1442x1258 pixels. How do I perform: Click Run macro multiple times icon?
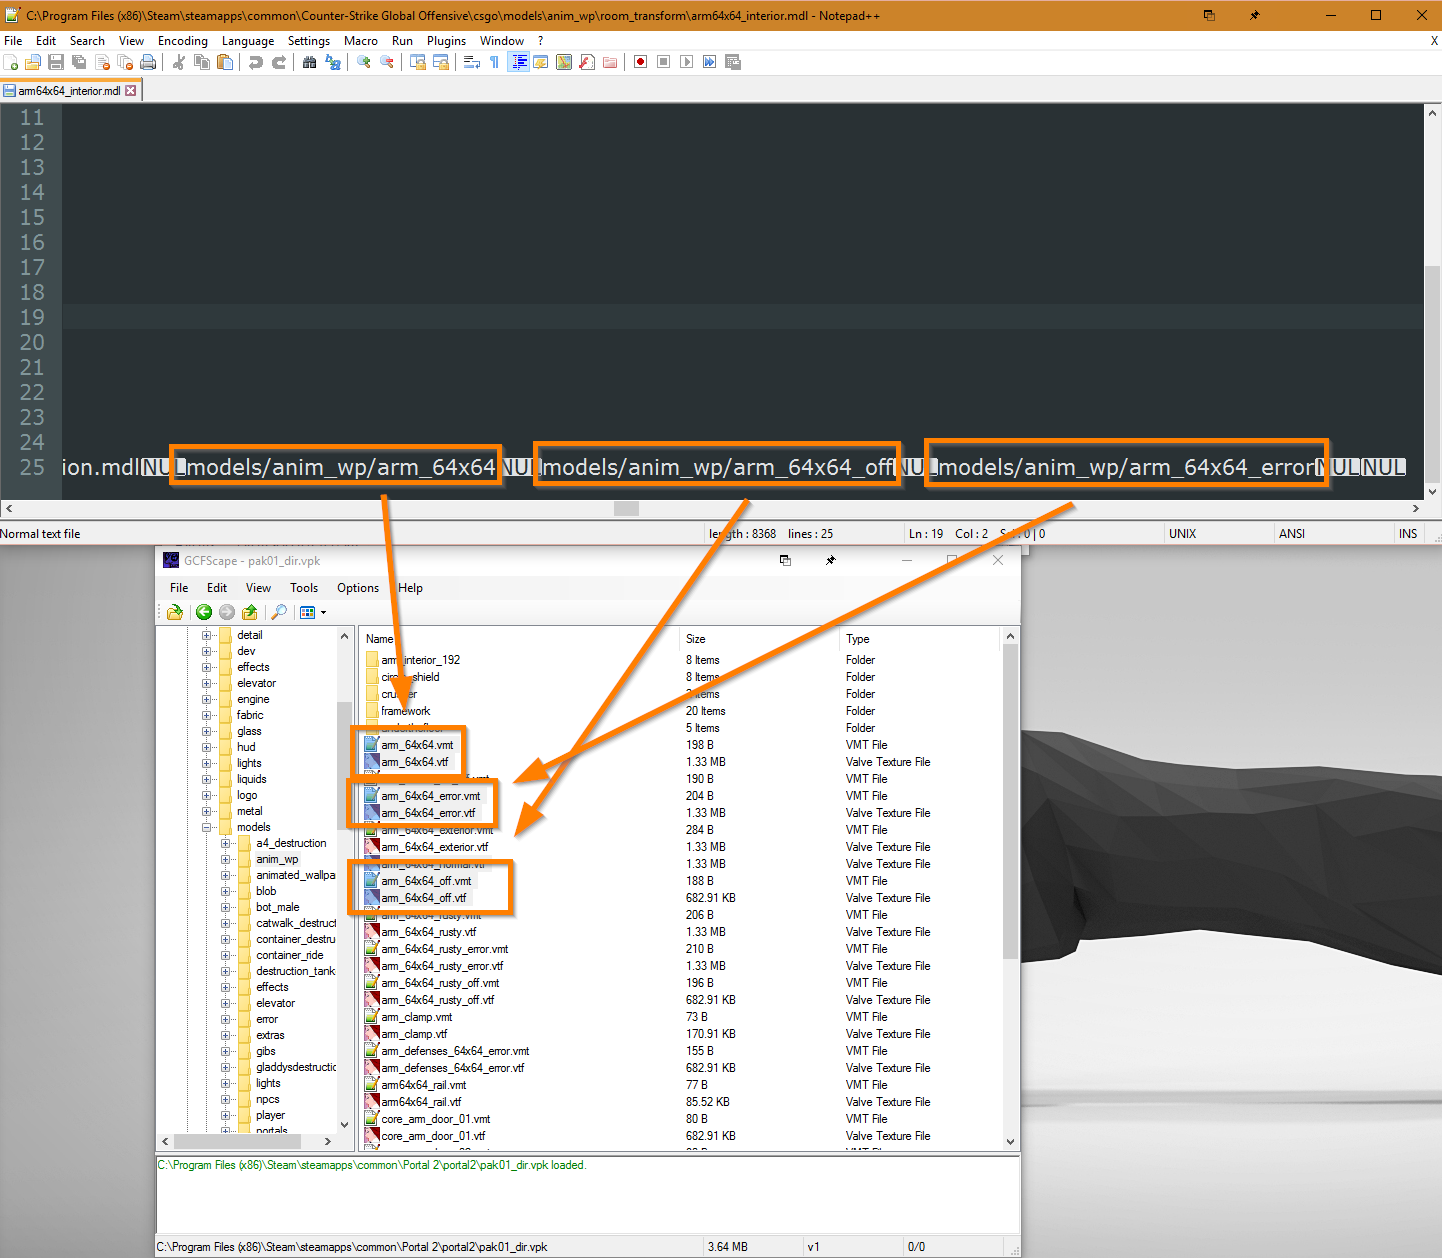pos(710,62)
